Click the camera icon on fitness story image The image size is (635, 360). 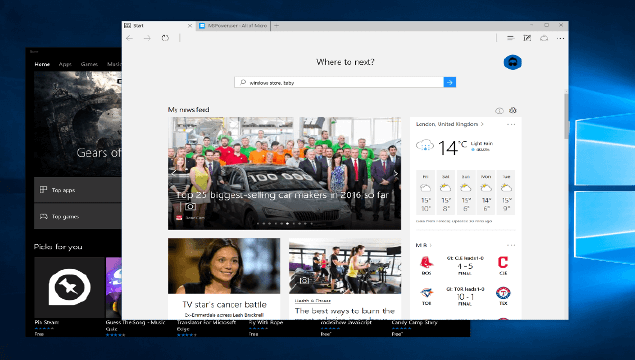coord(304,280)
